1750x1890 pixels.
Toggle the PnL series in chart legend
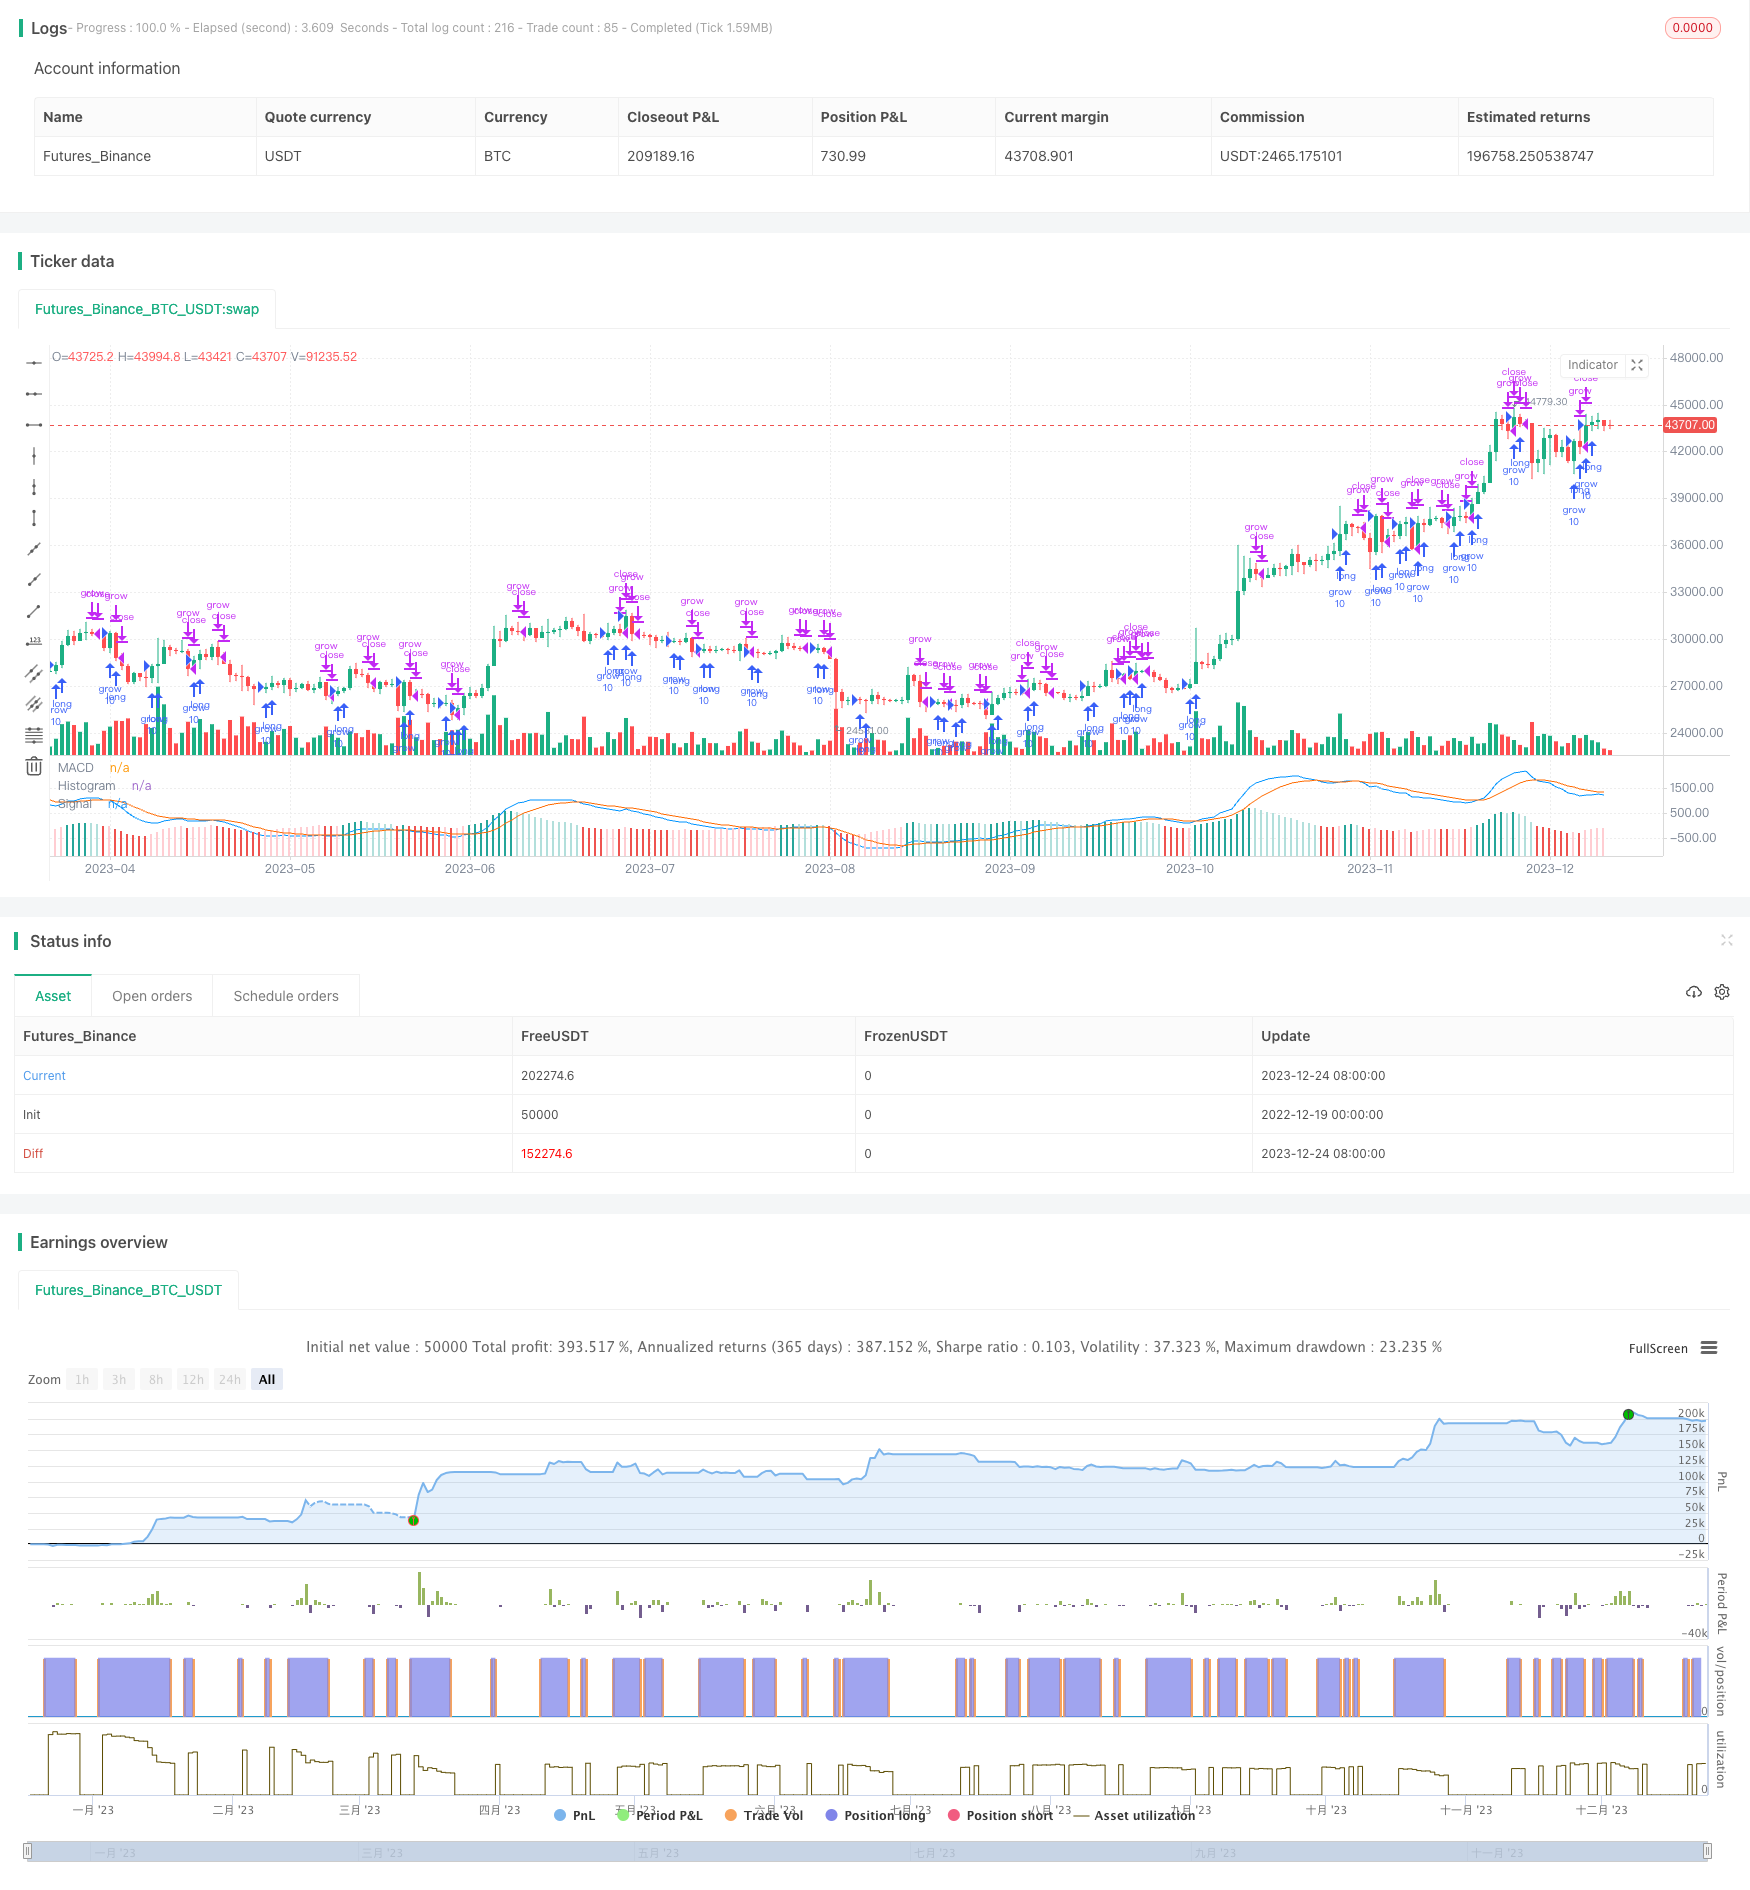point(574,1815)
